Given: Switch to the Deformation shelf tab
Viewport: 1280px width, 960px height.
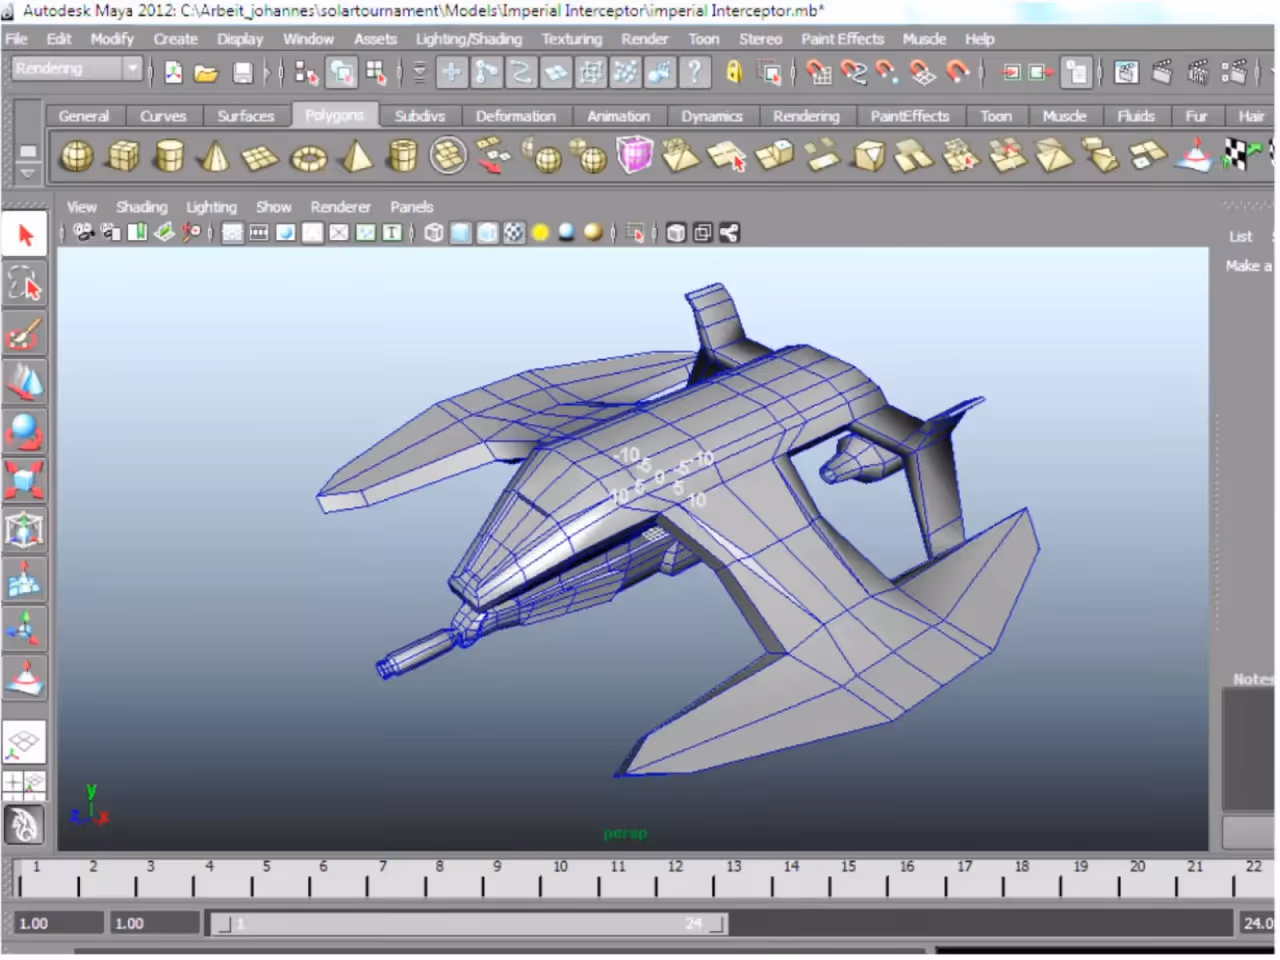Looking at the screenshot, I should (x=515, y=116).
